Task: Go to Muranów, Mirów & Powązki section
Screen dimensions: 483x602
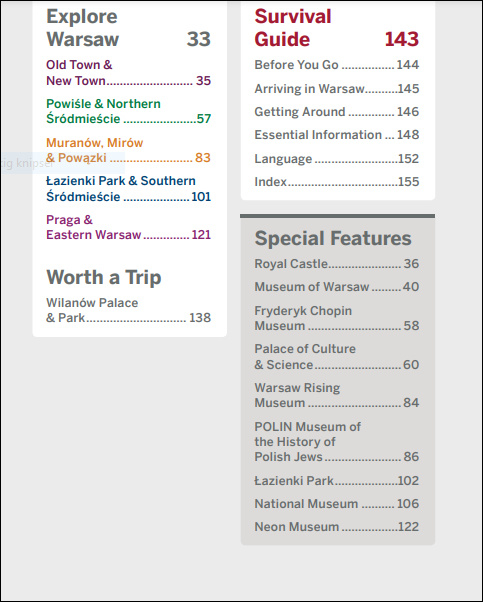Action: [x=128, y=150]
